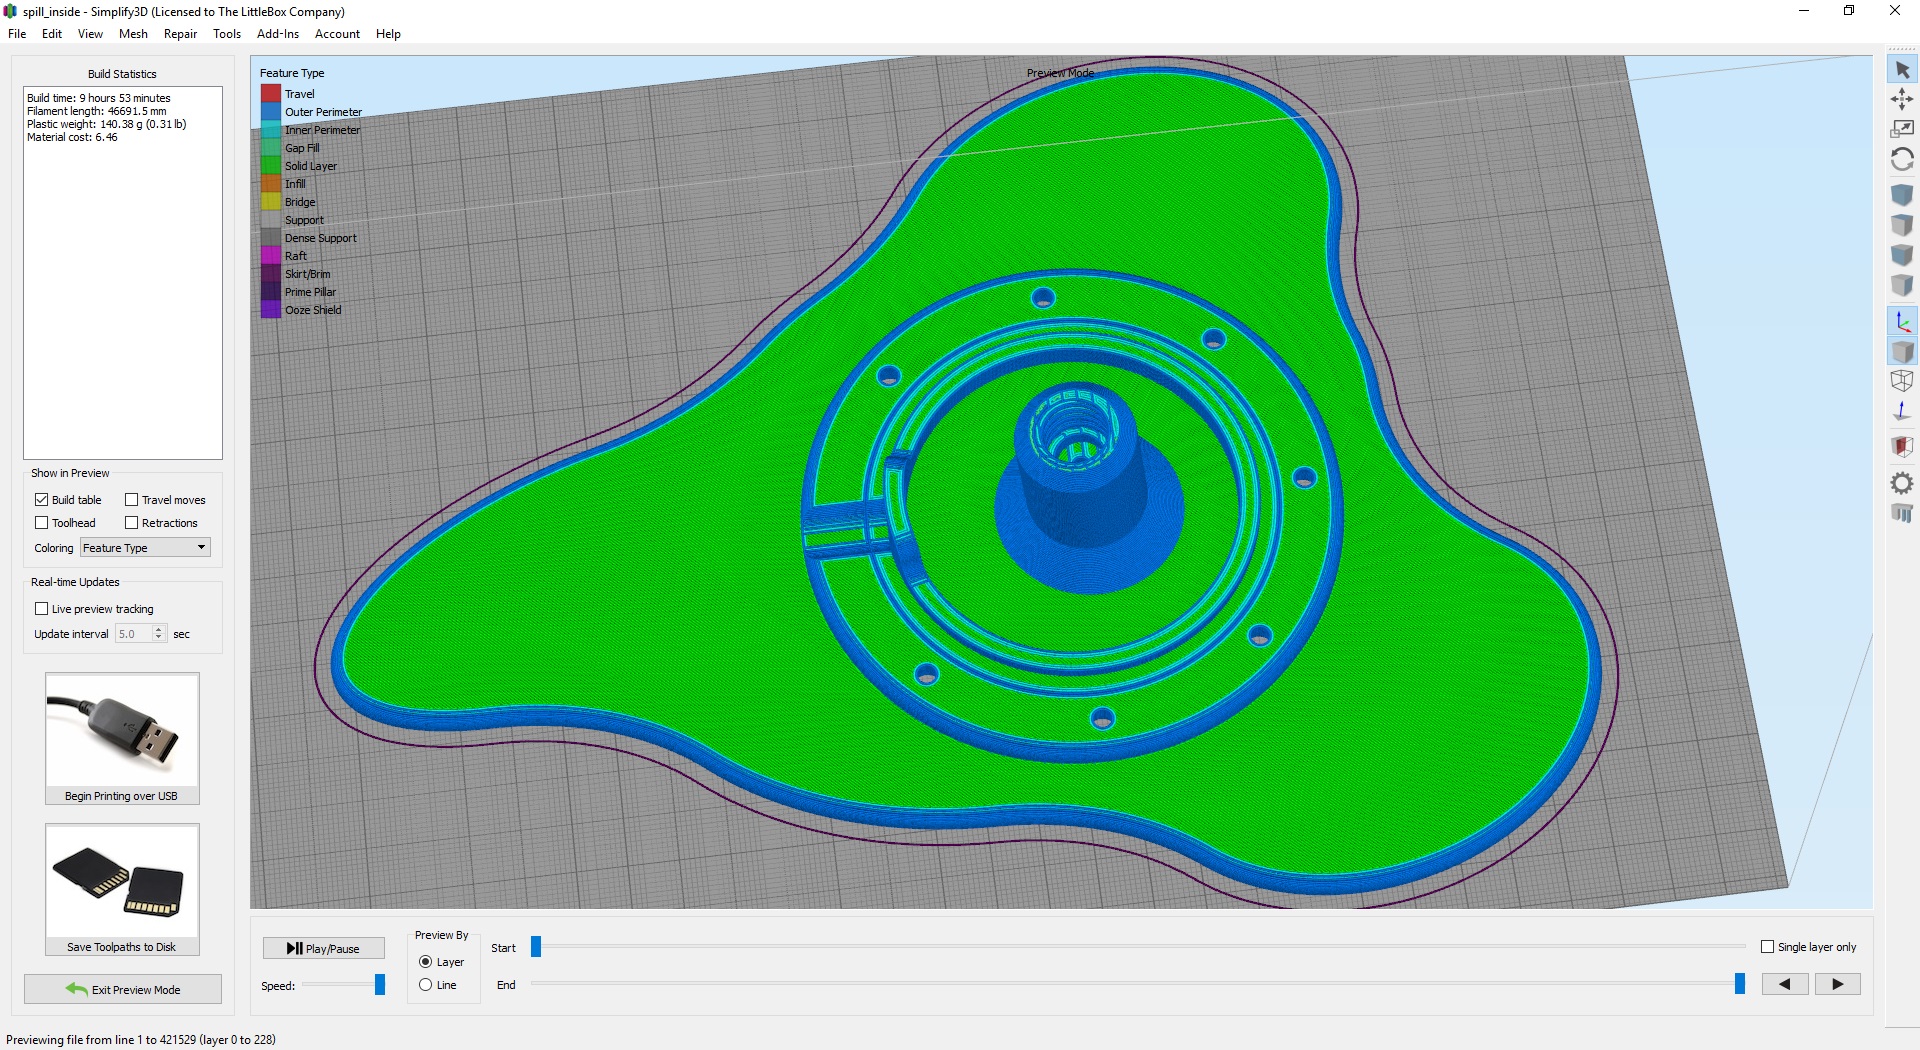Click the 'Skirt/Brim' legend label
The image size is (1920, 1050).
point(307,274)
